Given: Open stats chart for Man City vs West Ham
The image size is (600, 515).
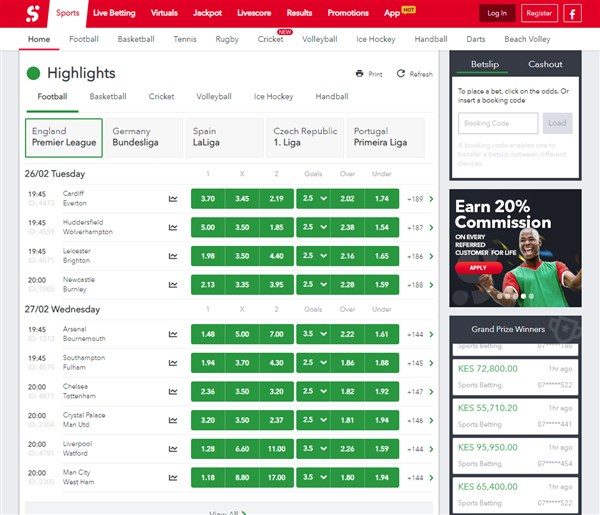Looking at the screenshot, I should click(173, 478).
